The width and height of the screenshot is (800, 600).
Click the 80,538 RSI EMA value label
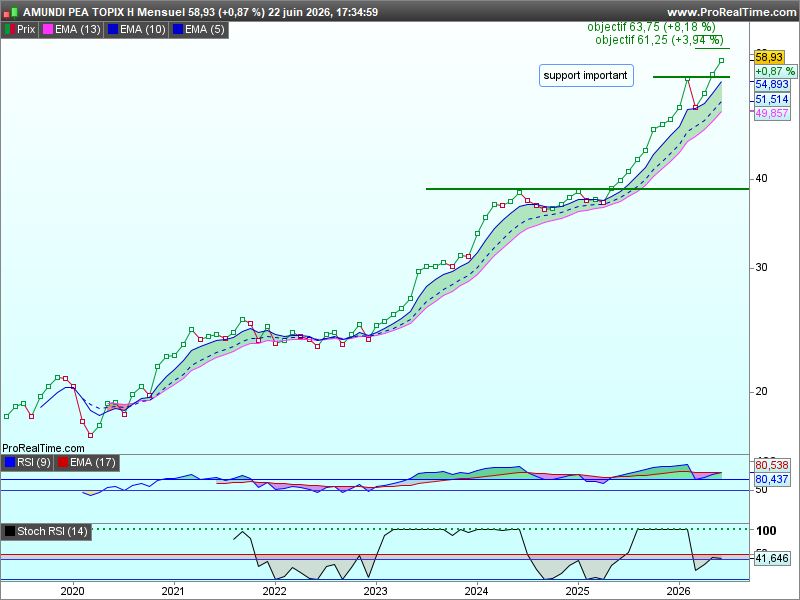(772, 465)
